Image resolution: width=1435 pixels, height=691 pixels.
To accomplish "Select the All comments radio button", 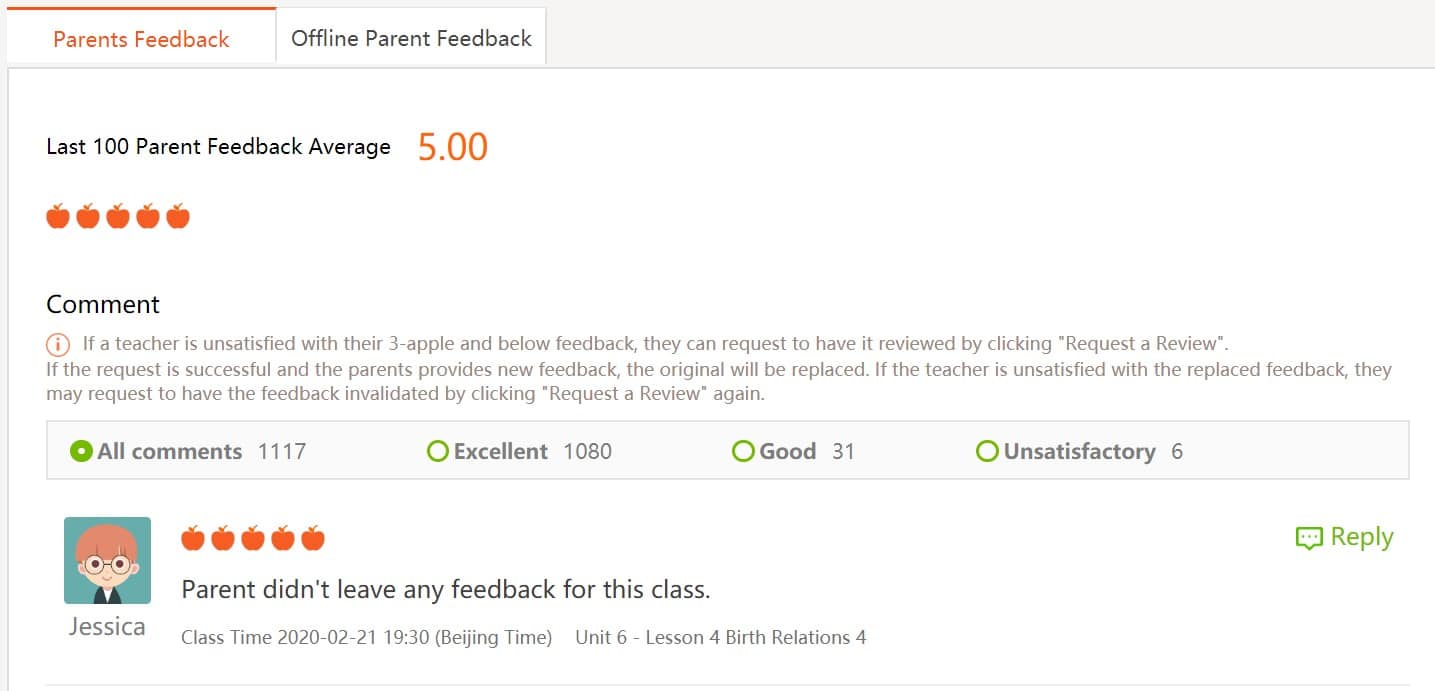I will [x=82, y=451].
